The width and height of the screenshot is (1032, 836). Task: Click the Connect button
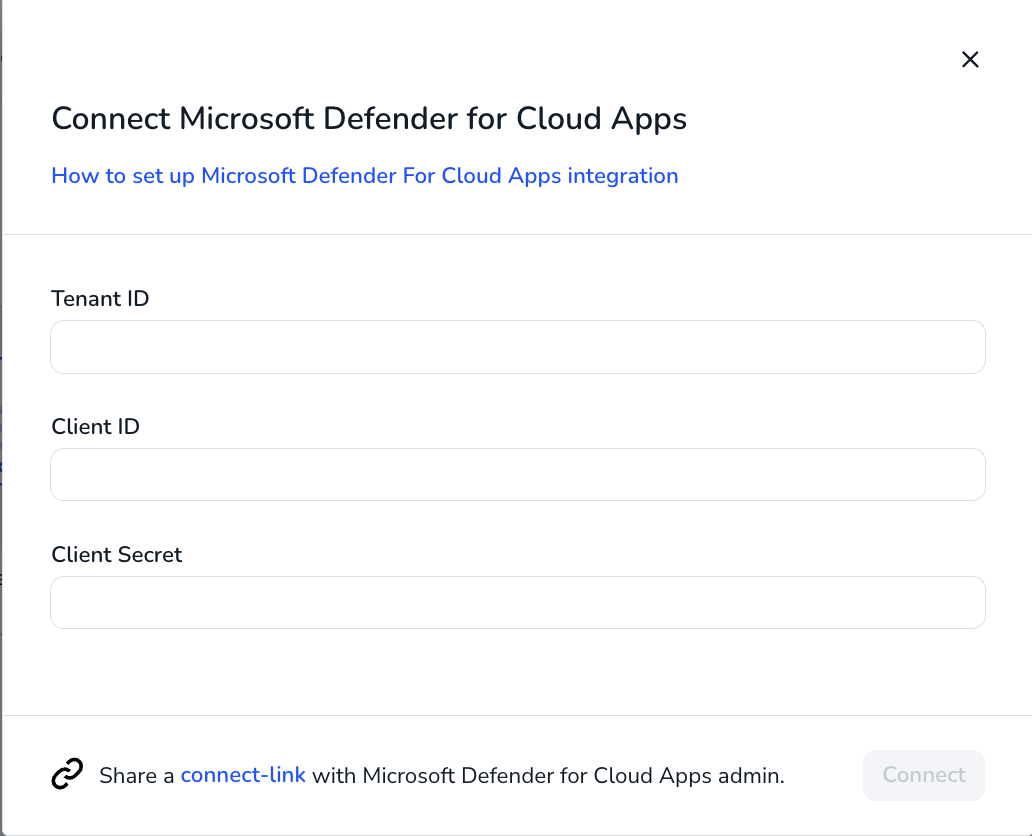[923, 775]
